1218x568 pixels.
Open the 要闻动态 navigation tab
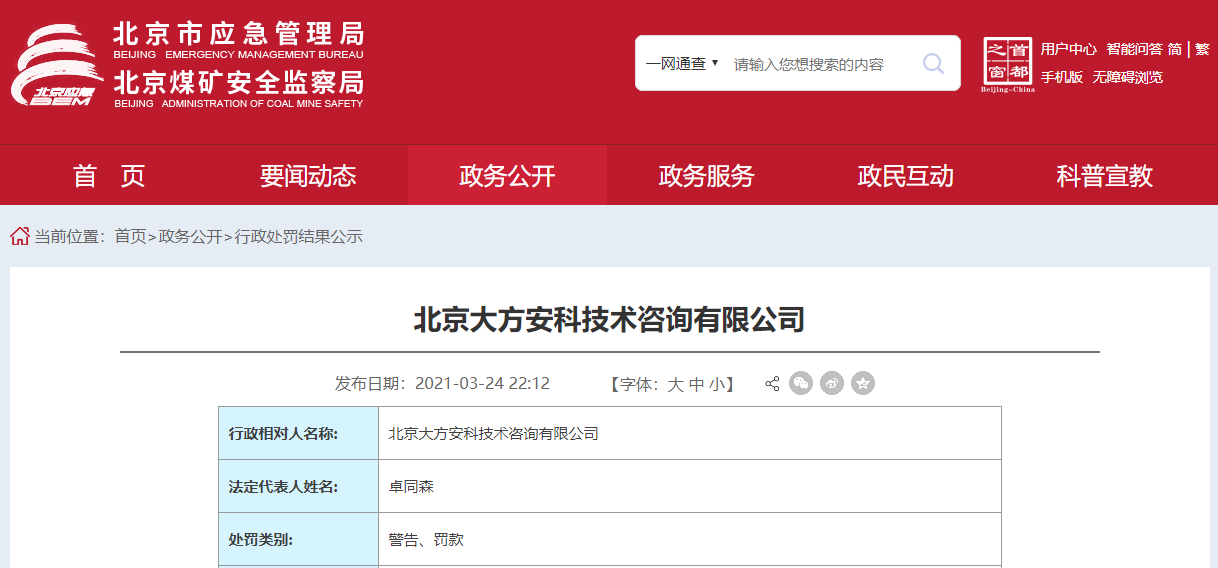(x=308, y=176)
